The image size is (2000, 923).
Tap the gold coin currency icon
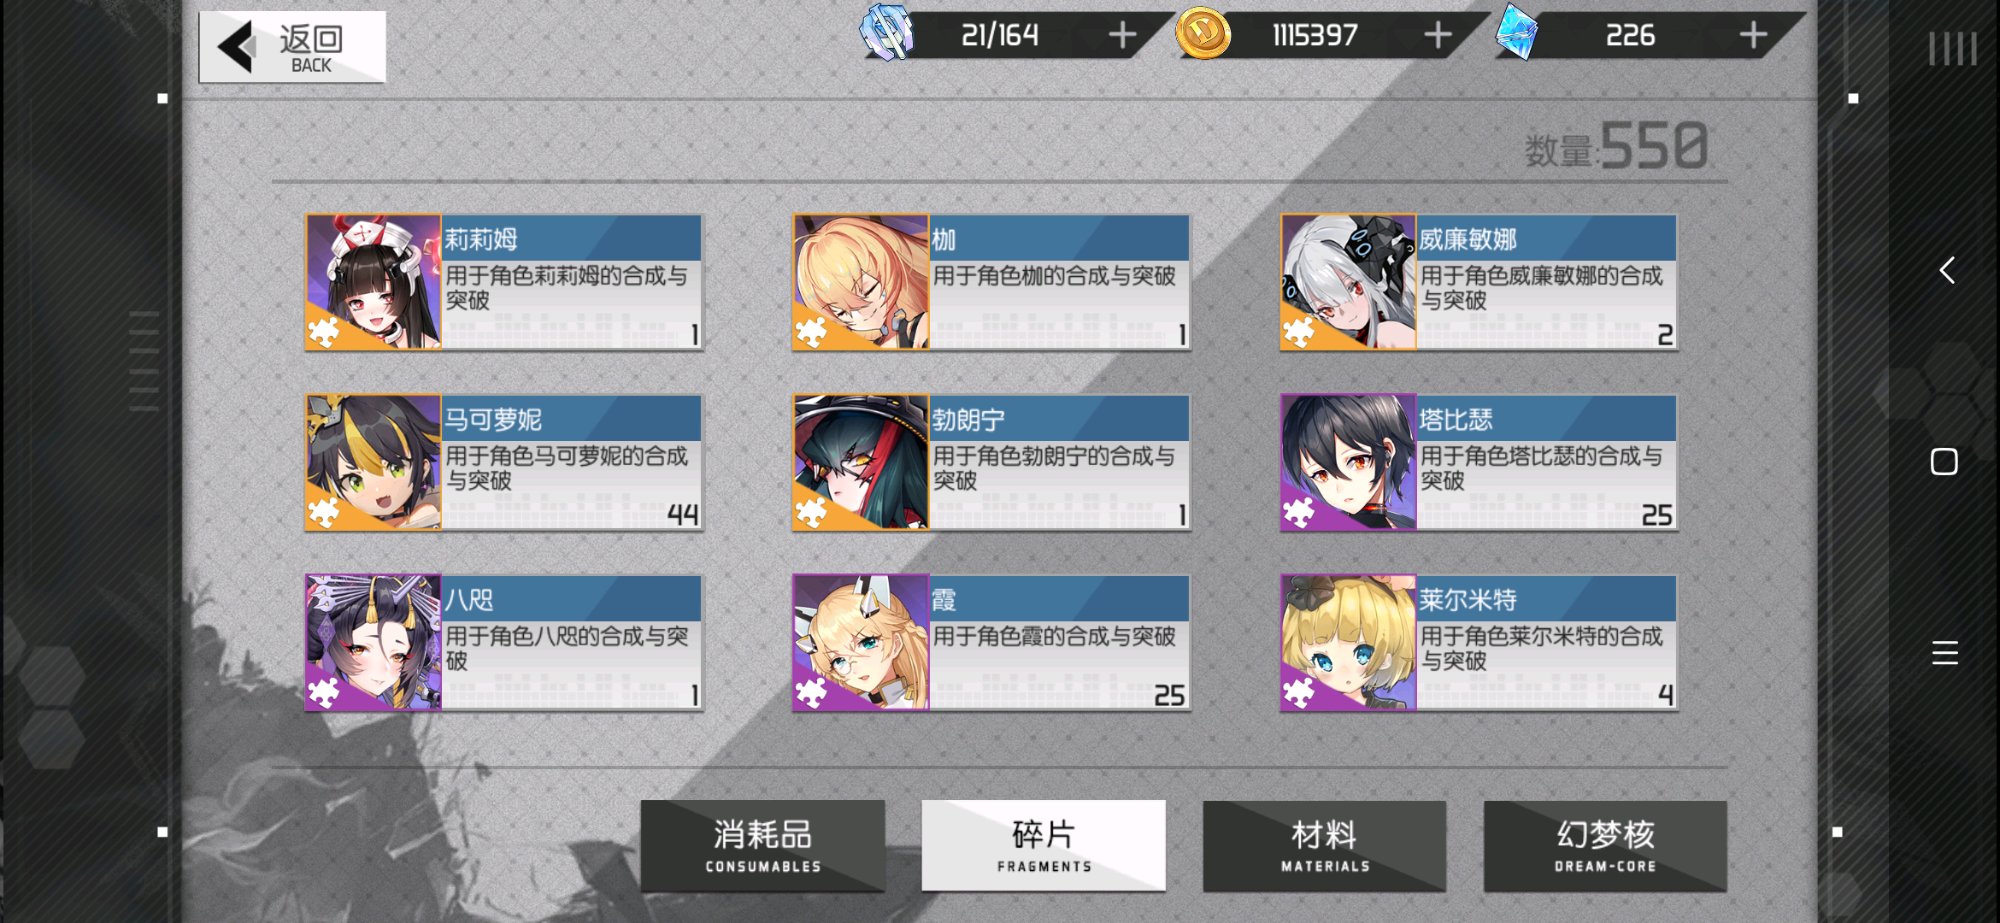tap(1203, 34)
